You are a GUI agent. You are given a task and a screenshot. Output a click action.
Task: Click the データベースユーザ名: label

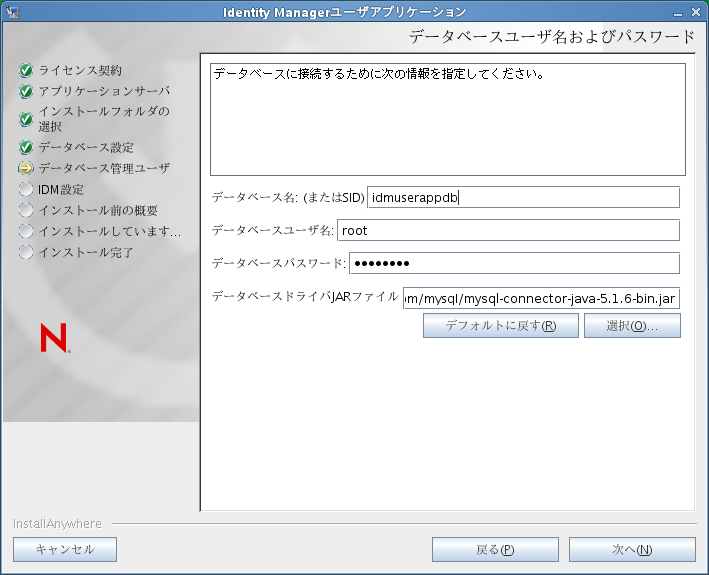[273, 231]
